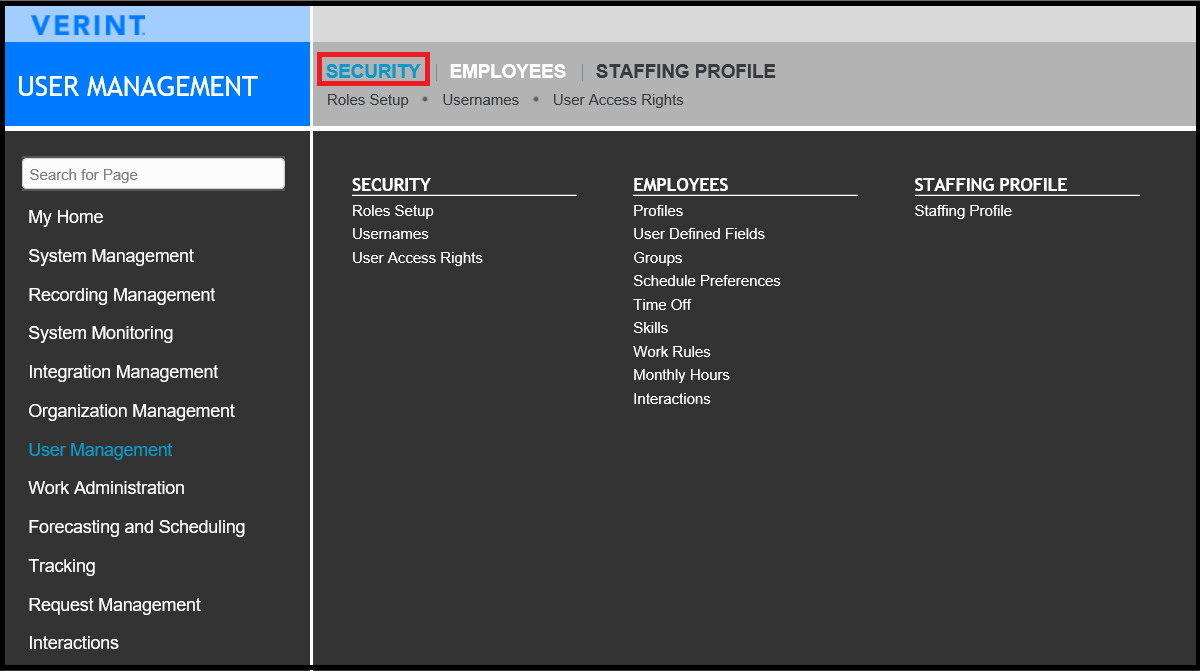Open System Management in sidebar
1200x671 pixels.
tap(111, 256)
